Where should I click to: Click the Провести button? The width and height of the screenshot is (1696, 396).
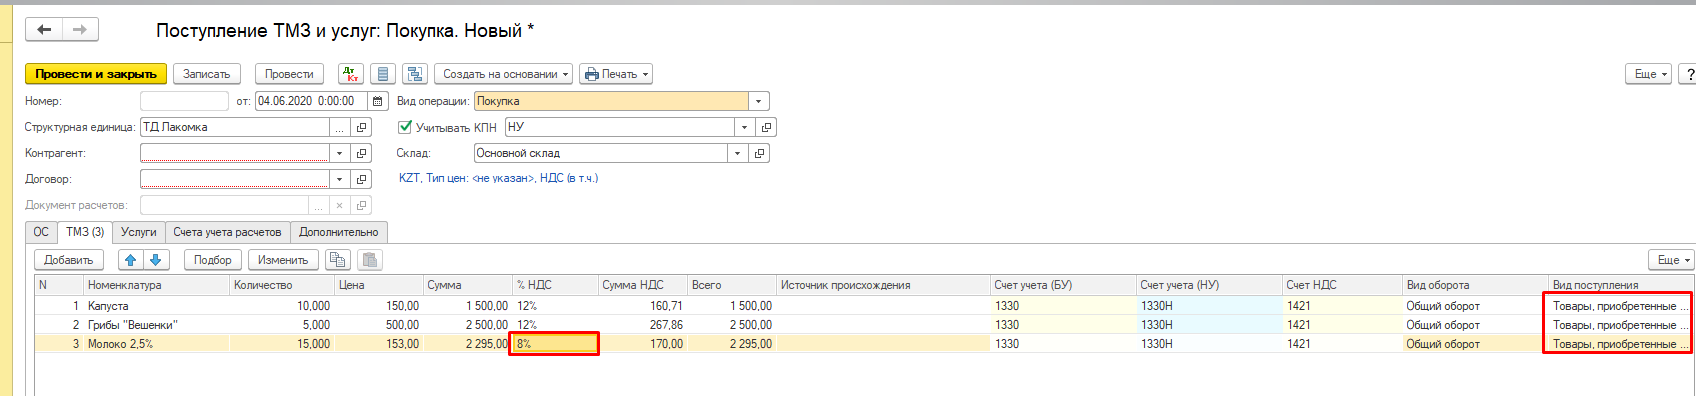click(290, 74)
